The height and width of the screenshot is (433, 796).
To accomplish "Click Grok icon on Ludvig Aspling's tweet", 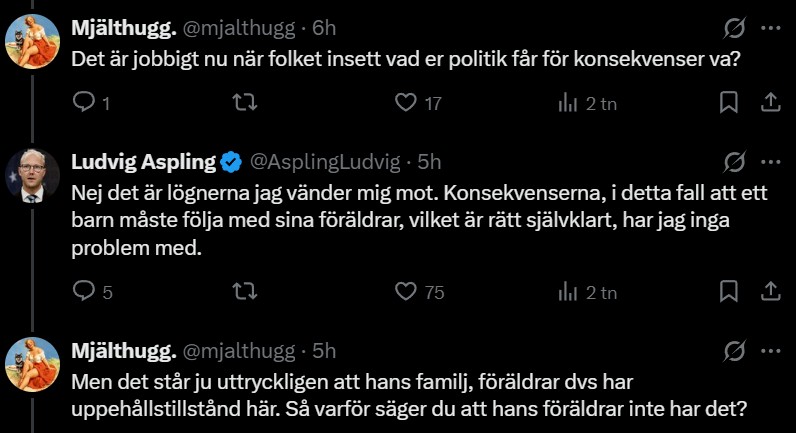I will click(733, 162).
